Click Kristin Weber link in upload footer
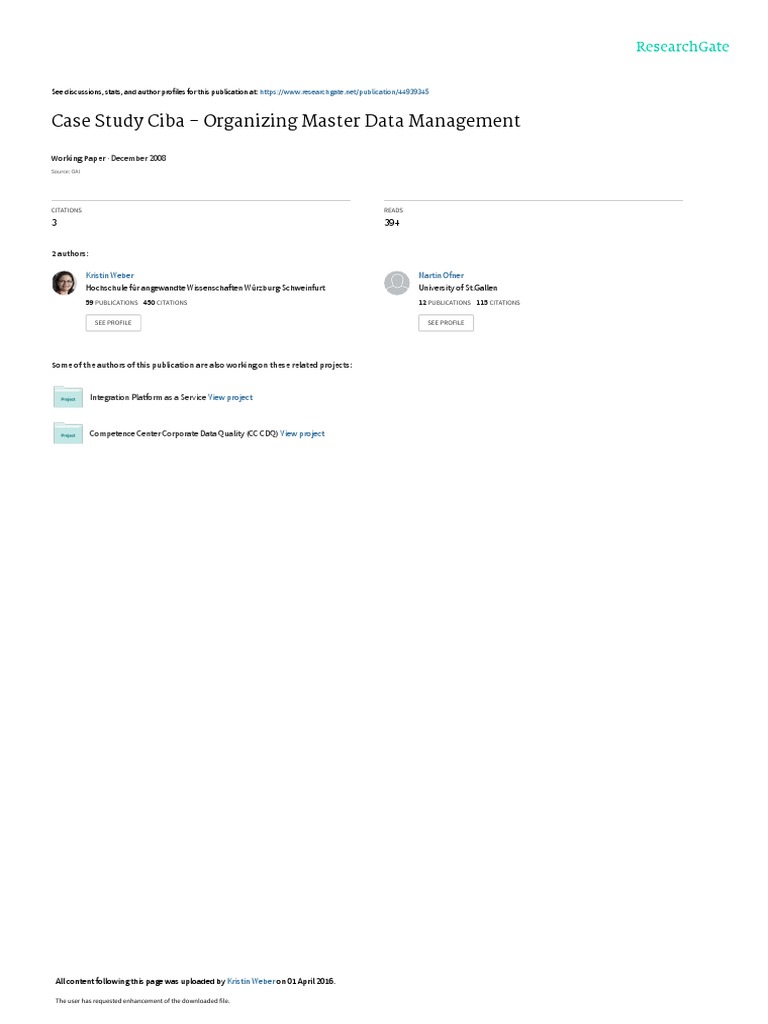768x1024 pixels. (251, 981)
